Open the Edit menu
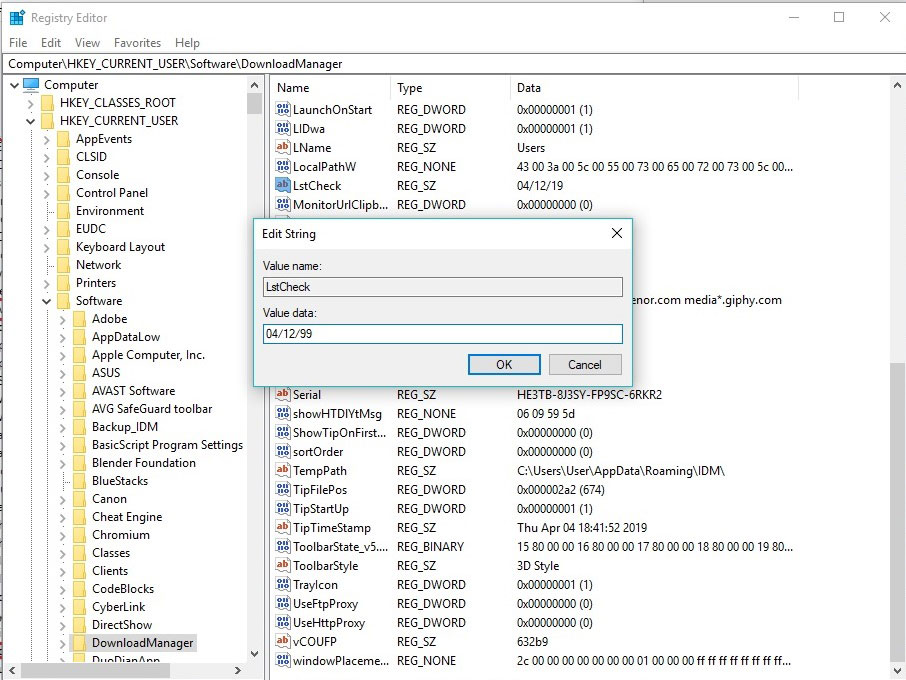The image size is (906, 680). 51,43
